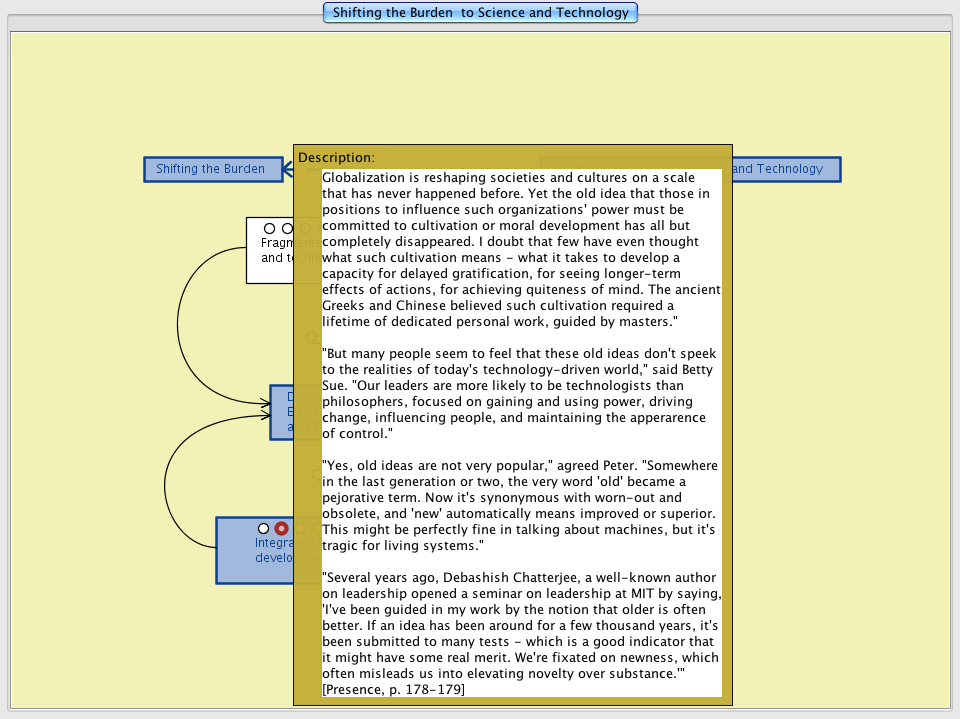
Task: Click the title button 'Shifting the Burden to Science and Technology'
Action: click(x=480, y=13)
